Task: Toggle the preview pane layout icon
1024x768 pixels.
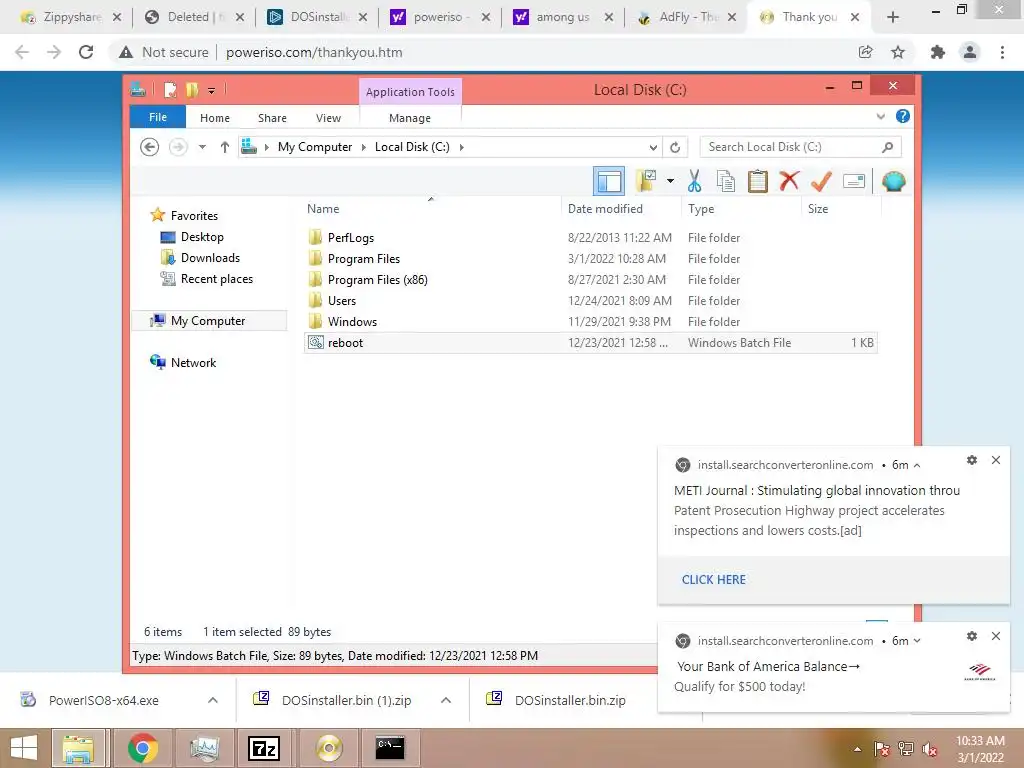Action: click(x=609, y=181)
